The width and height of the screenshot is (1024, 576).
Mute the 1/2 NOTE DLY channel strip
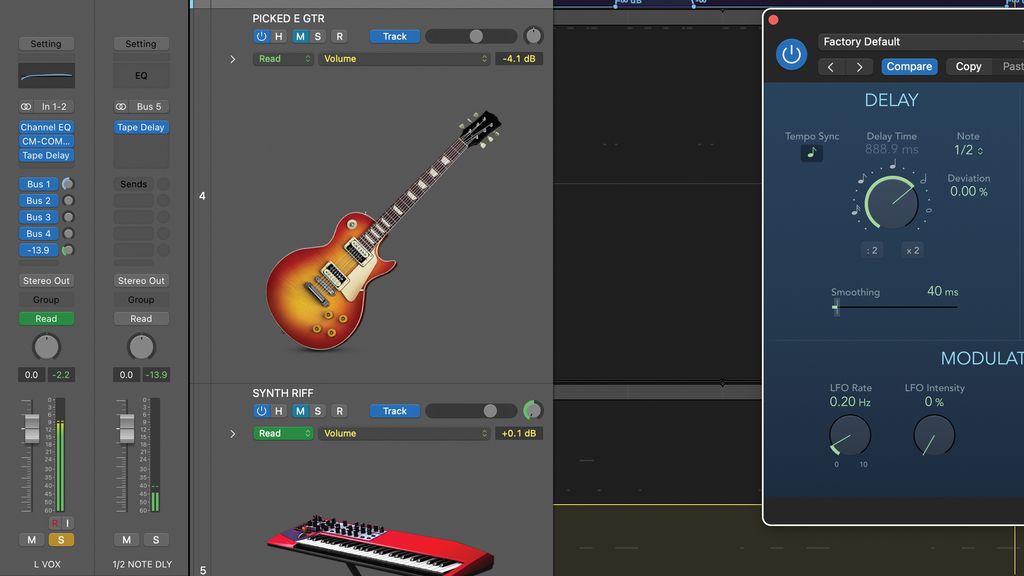126,539
